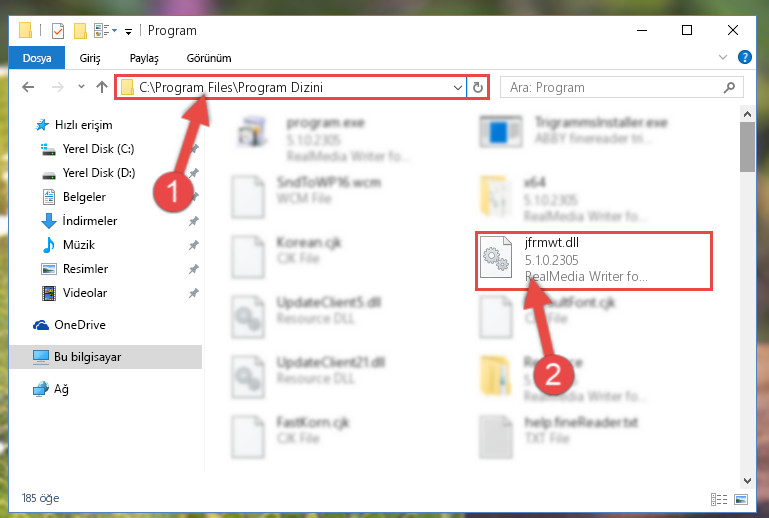
Task: Click the Properties icon in quick access toolbar
Action: pos(58,31)
